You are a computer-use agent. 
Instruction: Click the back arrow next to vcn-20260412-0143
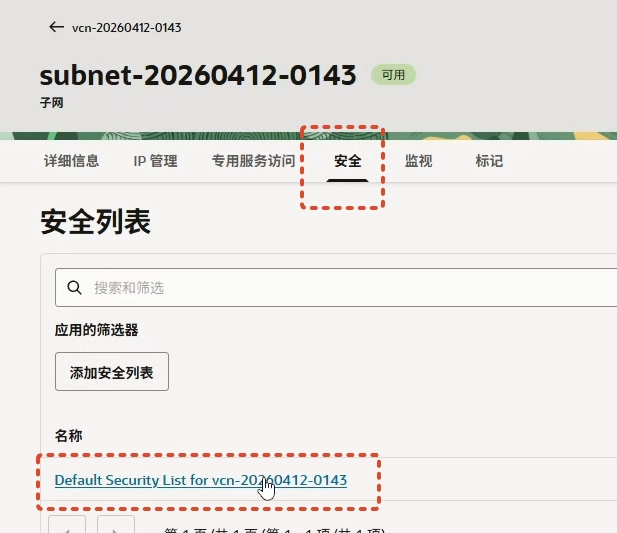point(56,27)
